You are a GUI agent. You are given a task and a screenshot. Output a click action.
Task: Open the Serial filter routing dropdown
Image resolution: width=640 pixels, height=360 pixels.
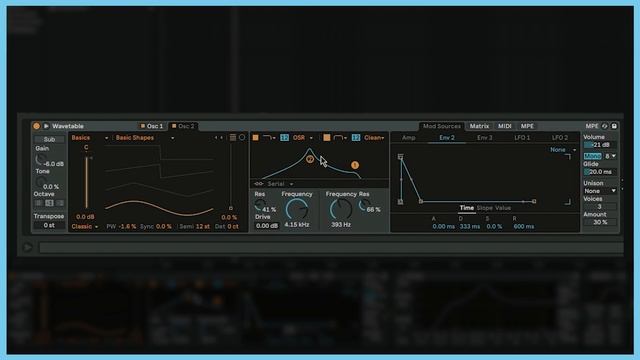(280, 184)
